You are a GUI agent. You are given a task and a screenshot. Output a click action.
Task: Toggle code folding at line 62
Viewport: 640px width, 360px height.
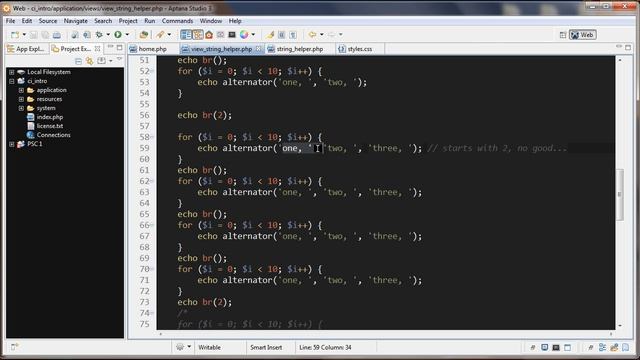pos(152,181)
